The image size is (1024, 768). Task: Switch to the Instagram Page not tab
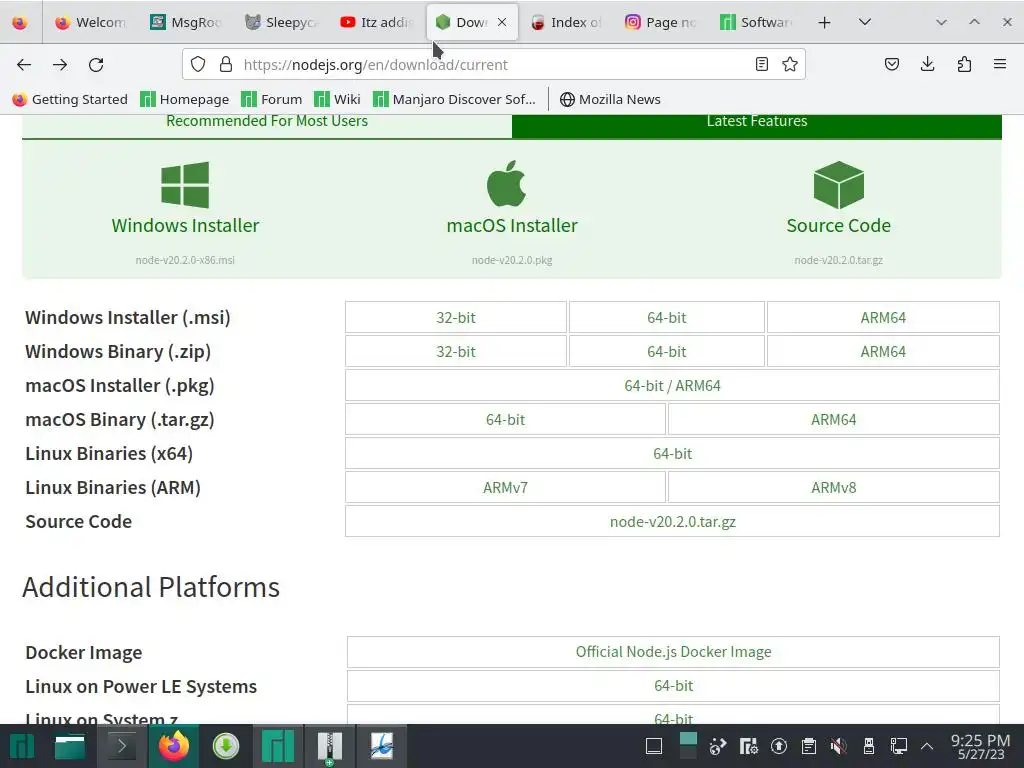pyautogui.click(x=660, y=22)
